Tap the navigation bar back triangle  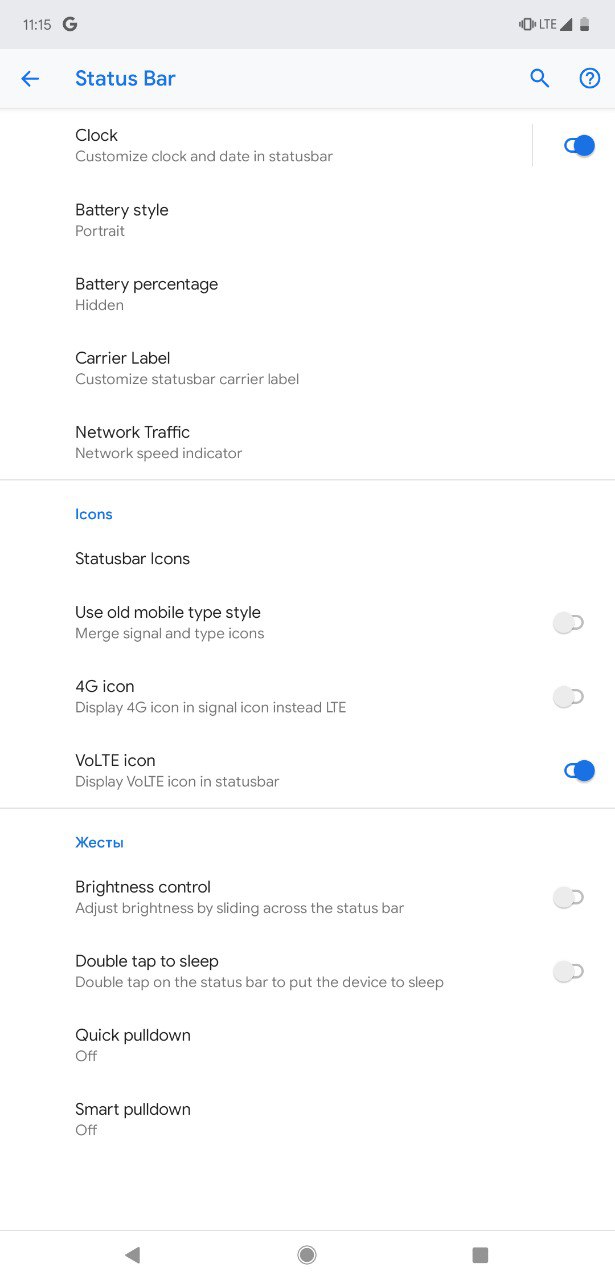click(x=132, y=1255)
